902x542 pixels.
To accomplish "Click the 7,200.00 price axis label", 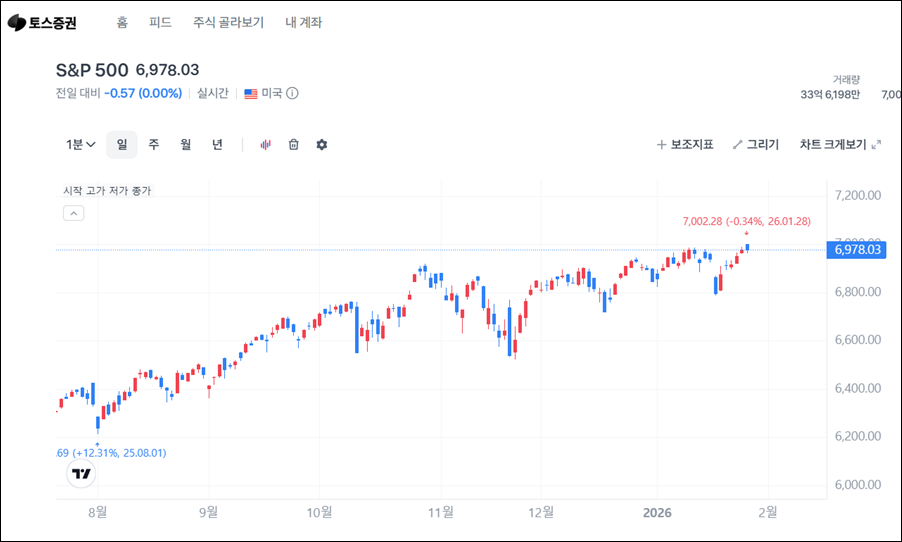I will point(858,196).
